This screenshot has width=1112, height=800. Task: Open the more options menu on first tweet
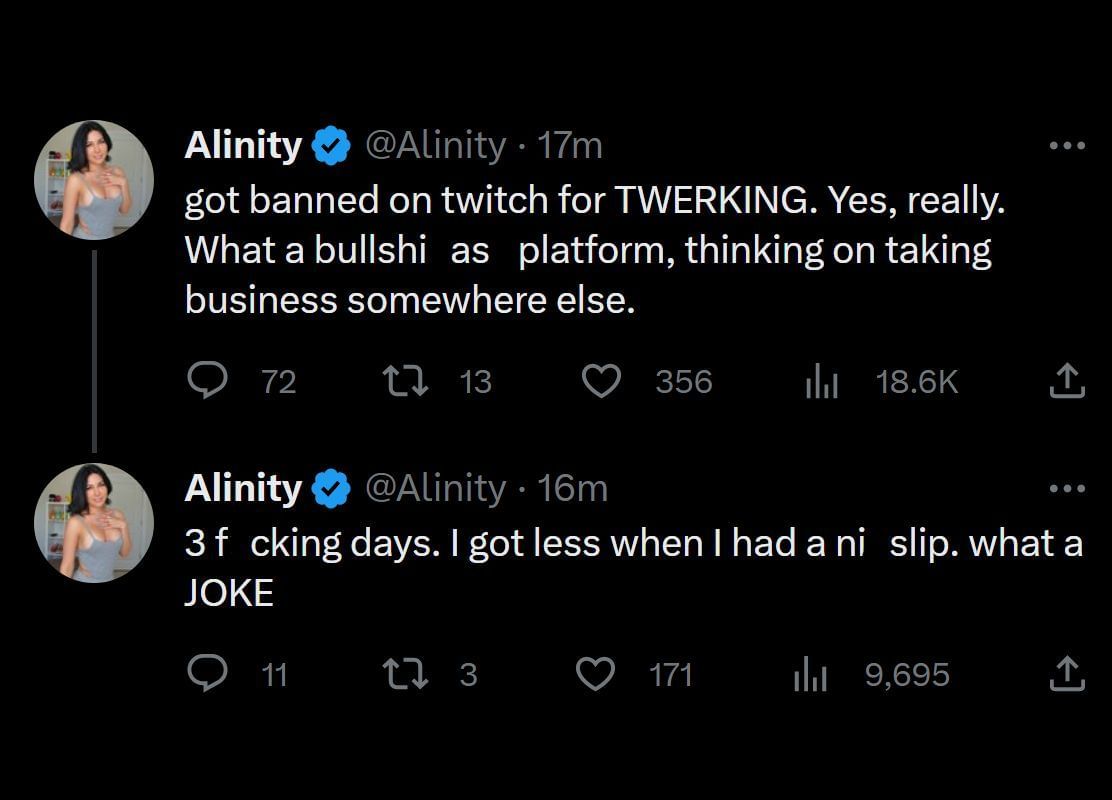click(1069, 144)
